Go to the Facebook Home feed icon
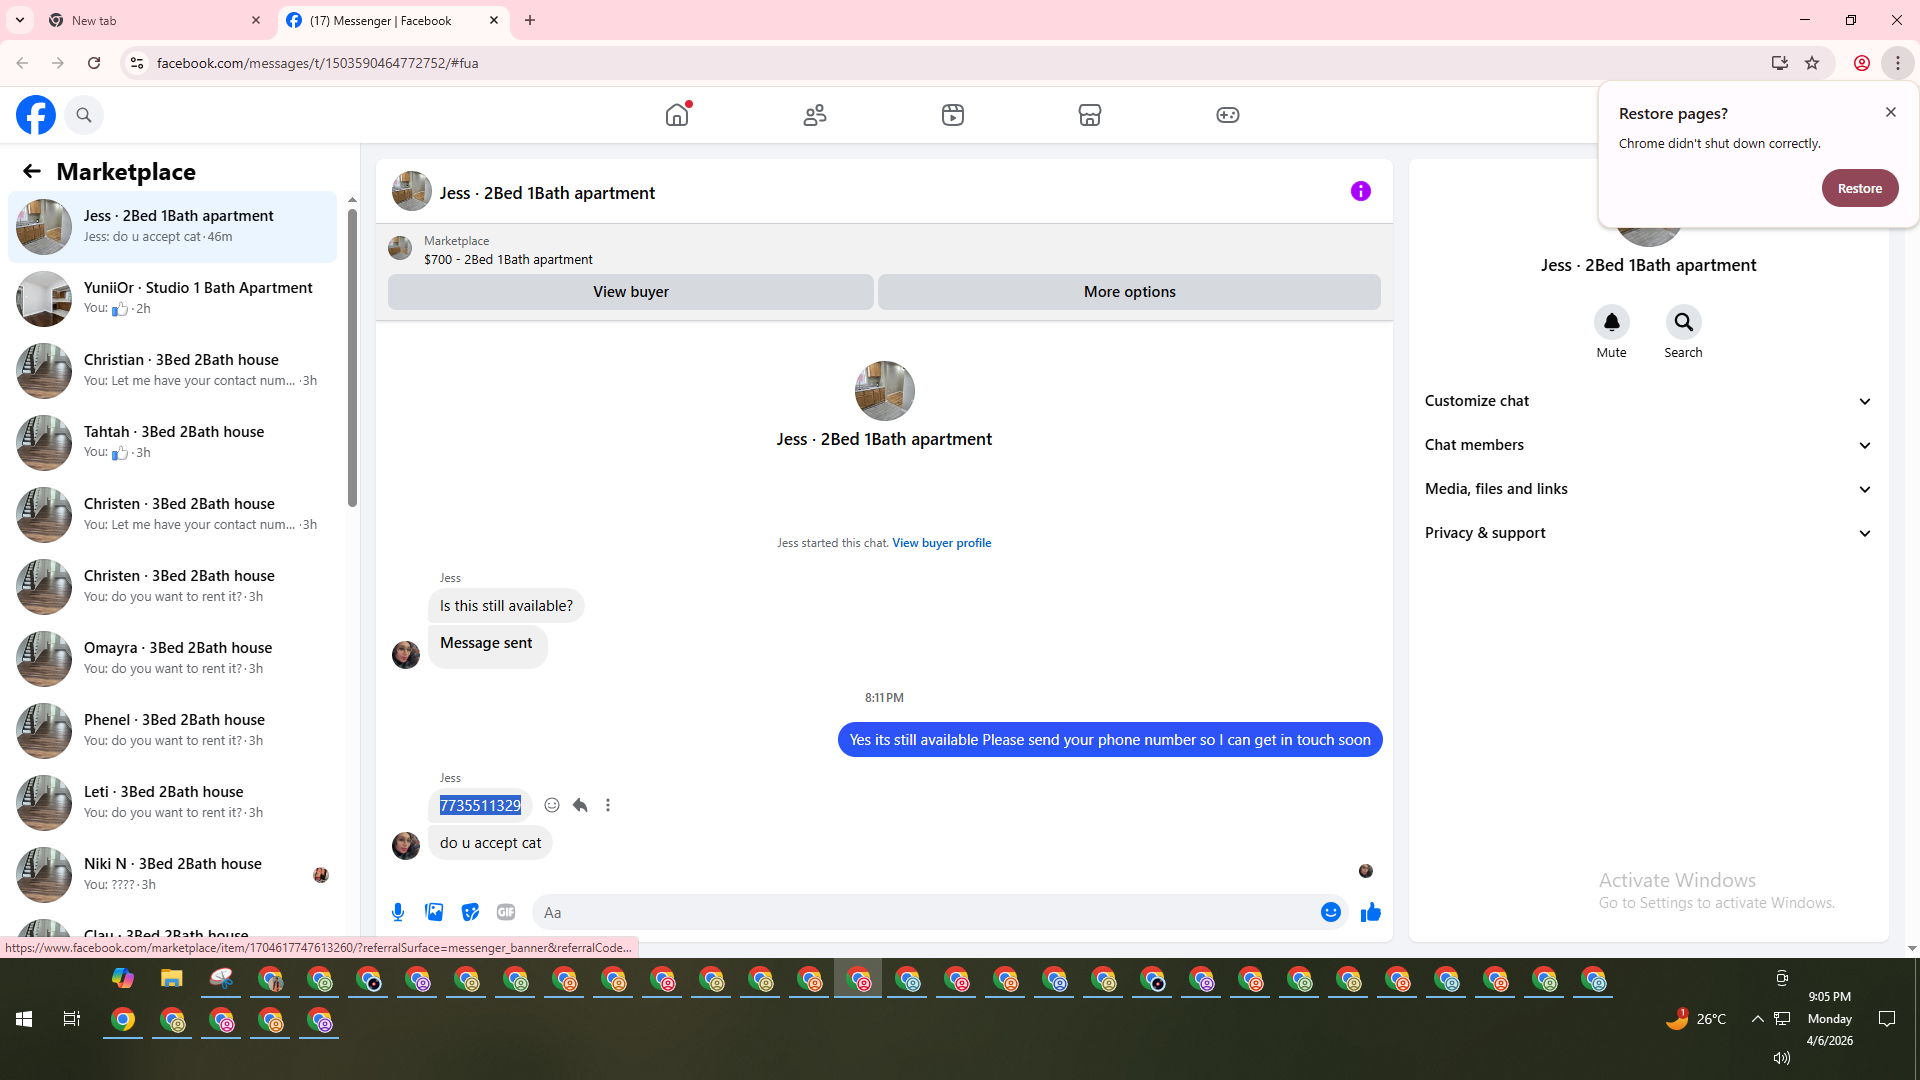 point(677,115)
